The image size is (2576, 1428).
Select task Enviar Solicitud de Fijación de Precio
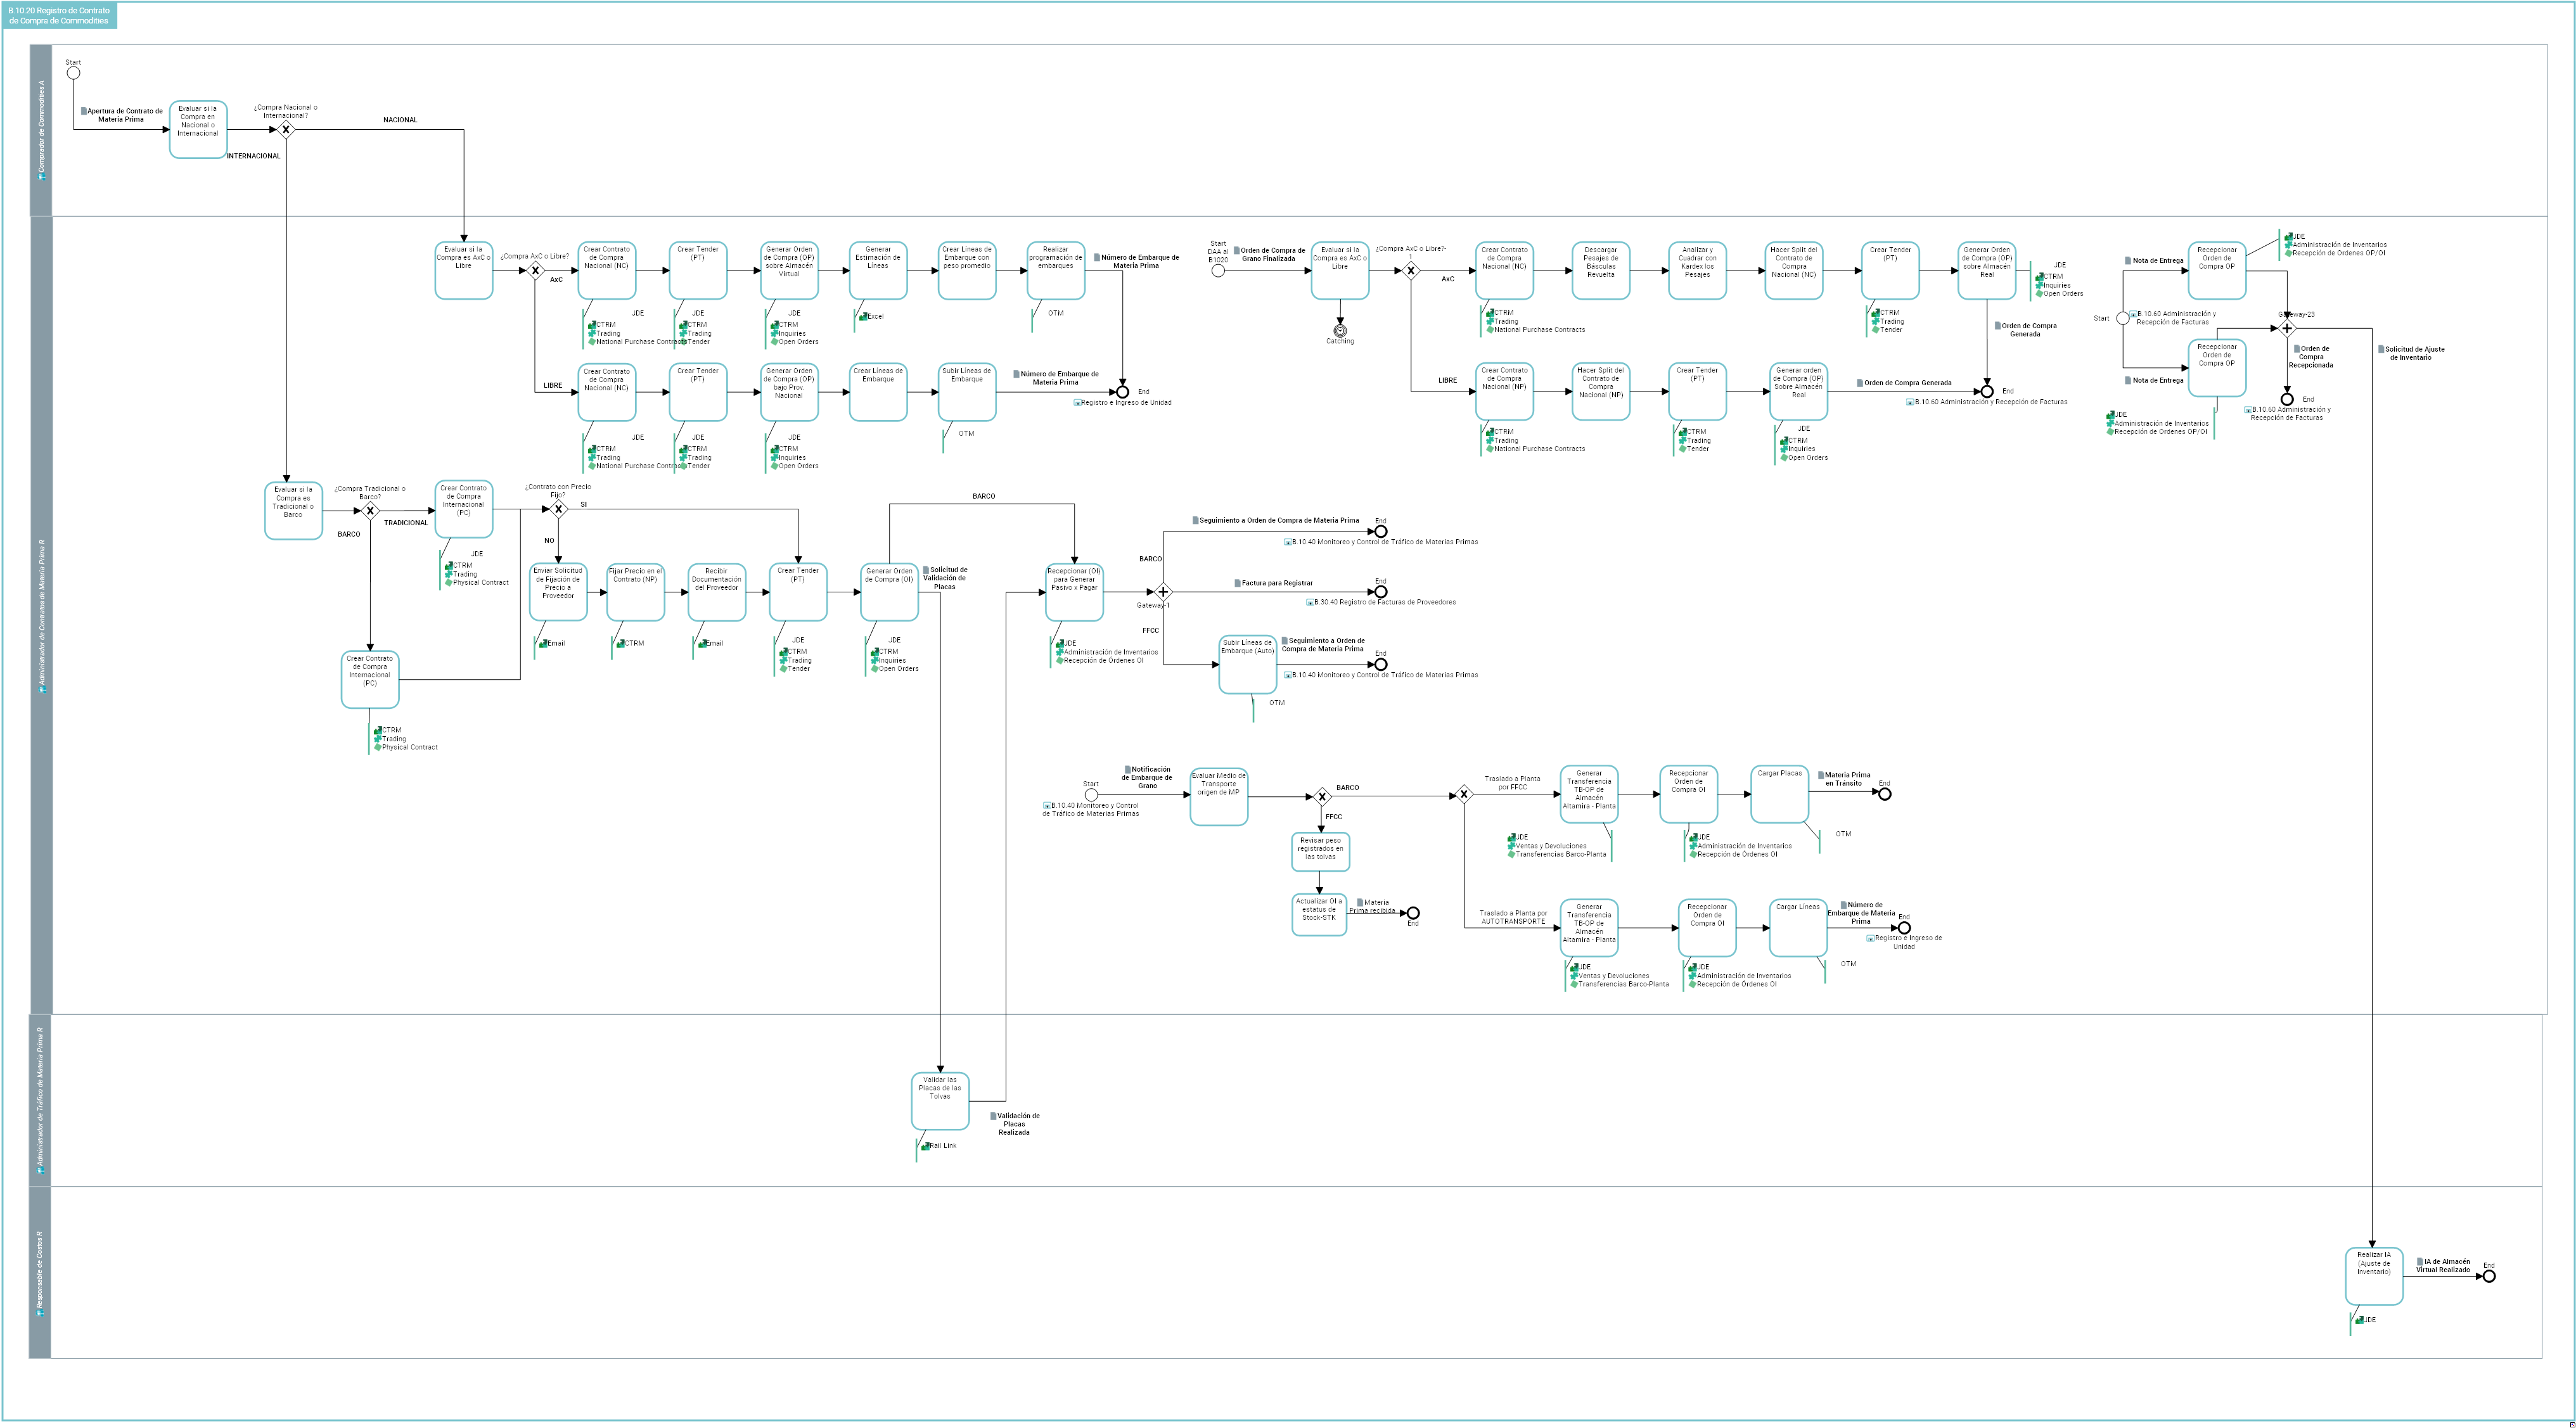pyautogui.click(x=558, y=592)
